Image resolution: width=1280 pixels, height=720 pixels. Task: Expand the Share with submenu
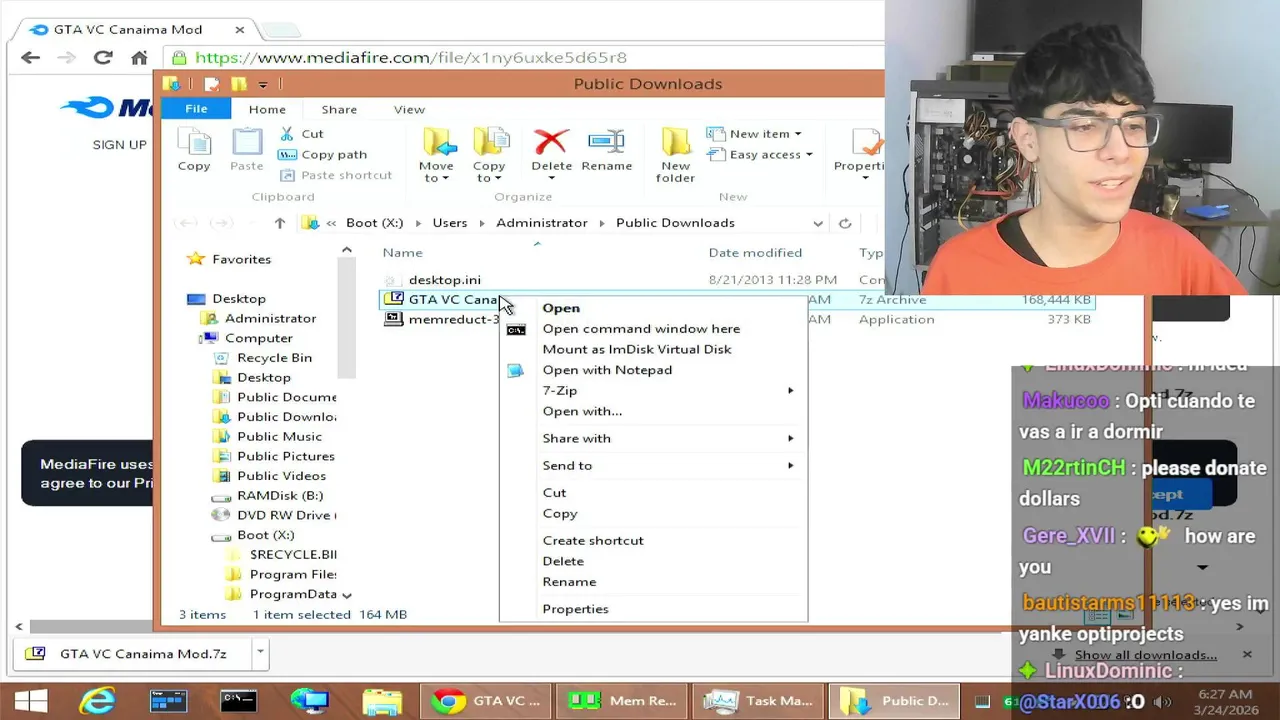click(x=790, y=438)
